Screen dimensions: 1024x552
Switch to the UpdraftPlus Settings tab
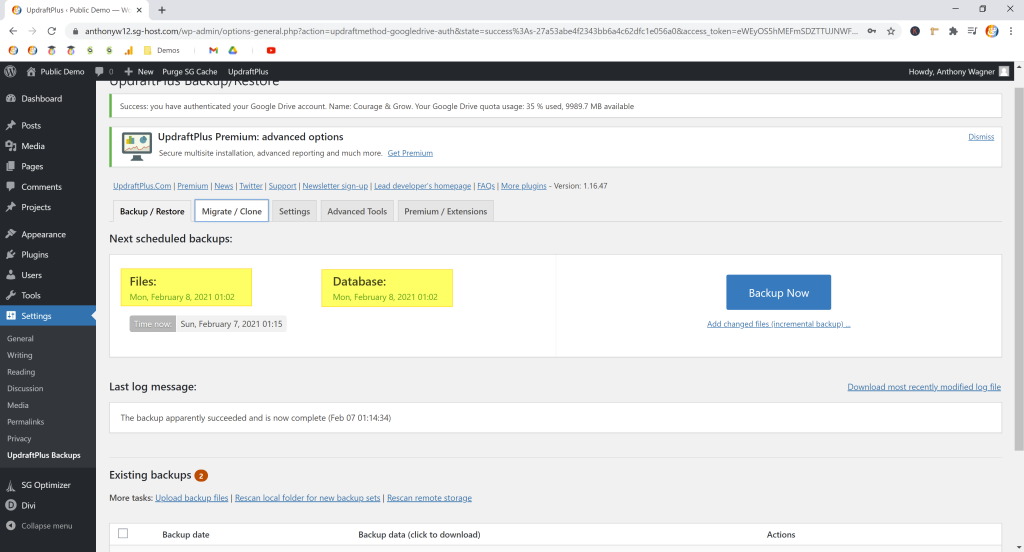pyautogui.click(x=295, y=211)
